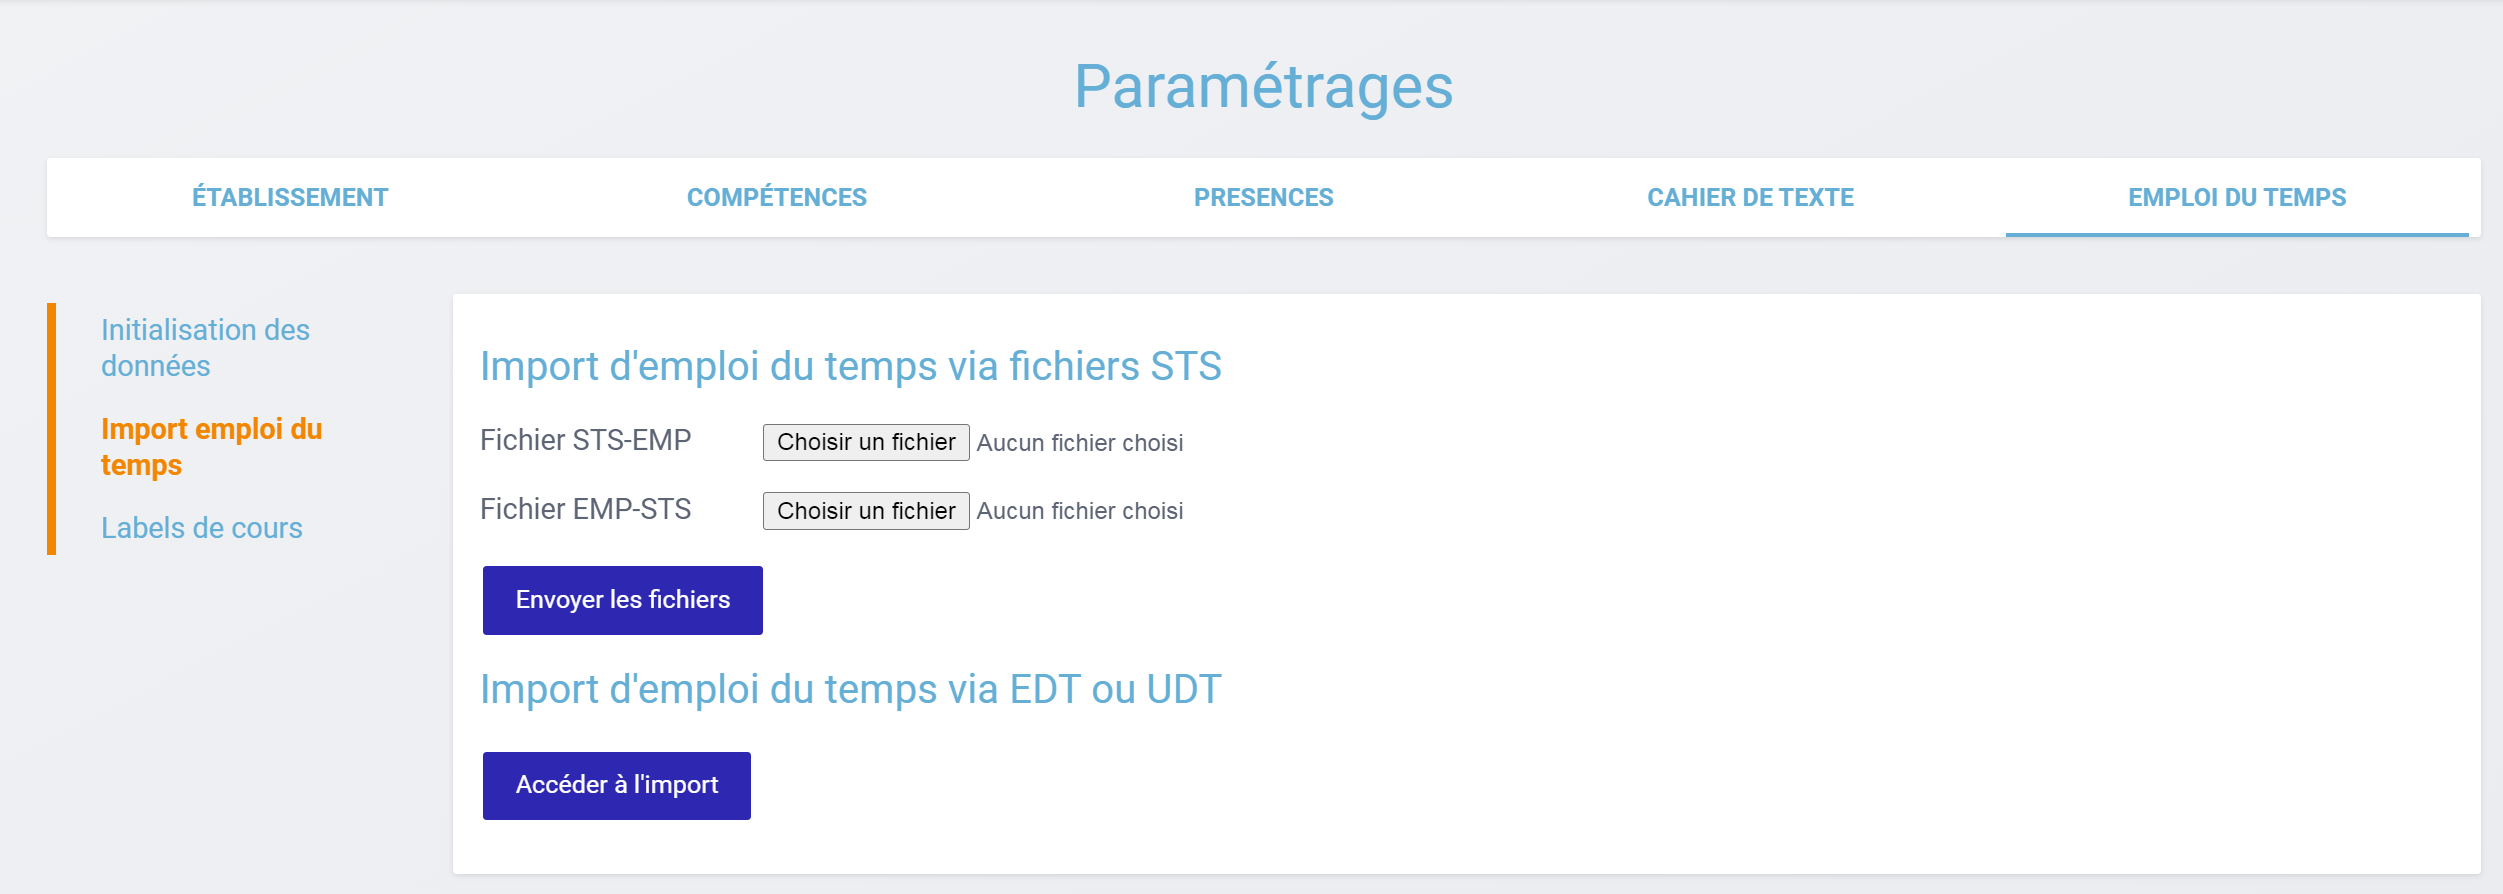
Task: Click the STS files import heading
Action: click(850, 366)
